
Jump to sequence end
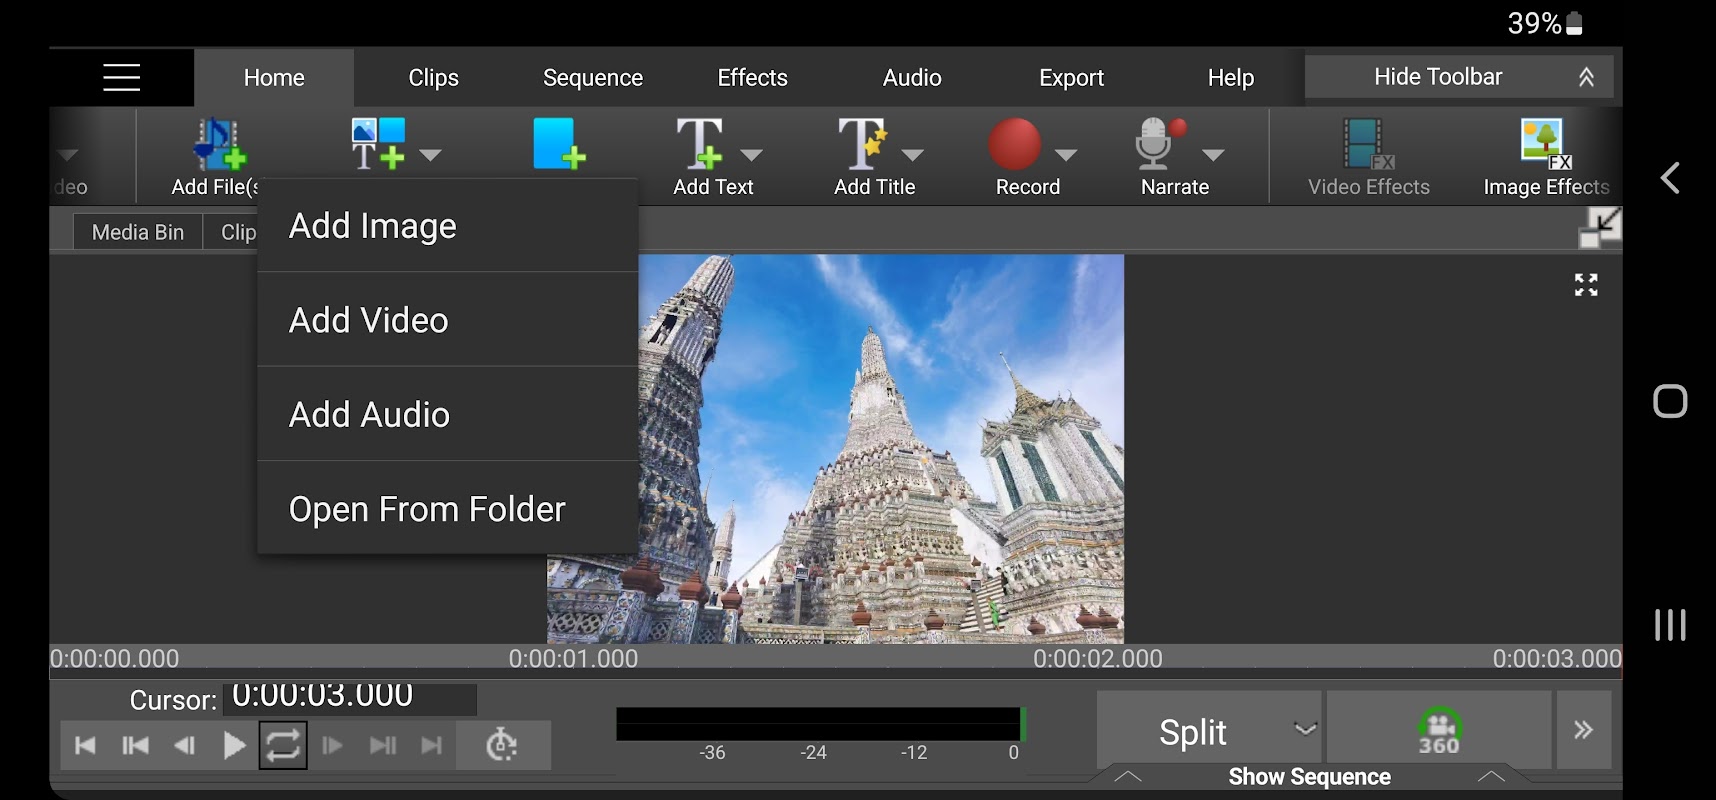(x=431, y=745)
